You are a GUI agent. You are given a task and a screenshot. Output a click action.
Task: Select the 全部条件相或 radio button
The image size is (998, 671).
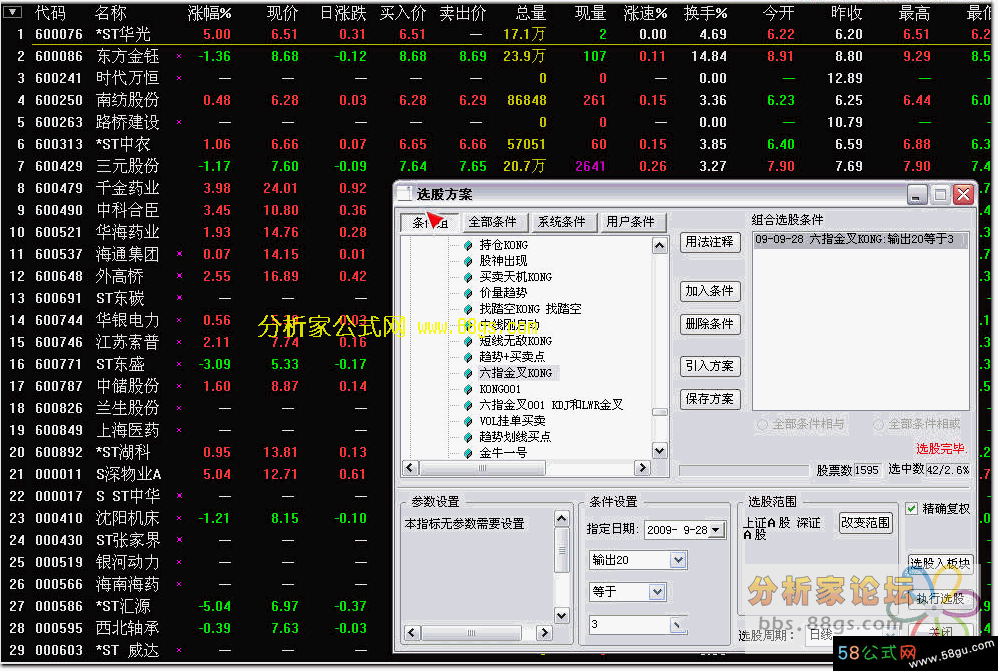pyautogui.click(x=878, y=424)
